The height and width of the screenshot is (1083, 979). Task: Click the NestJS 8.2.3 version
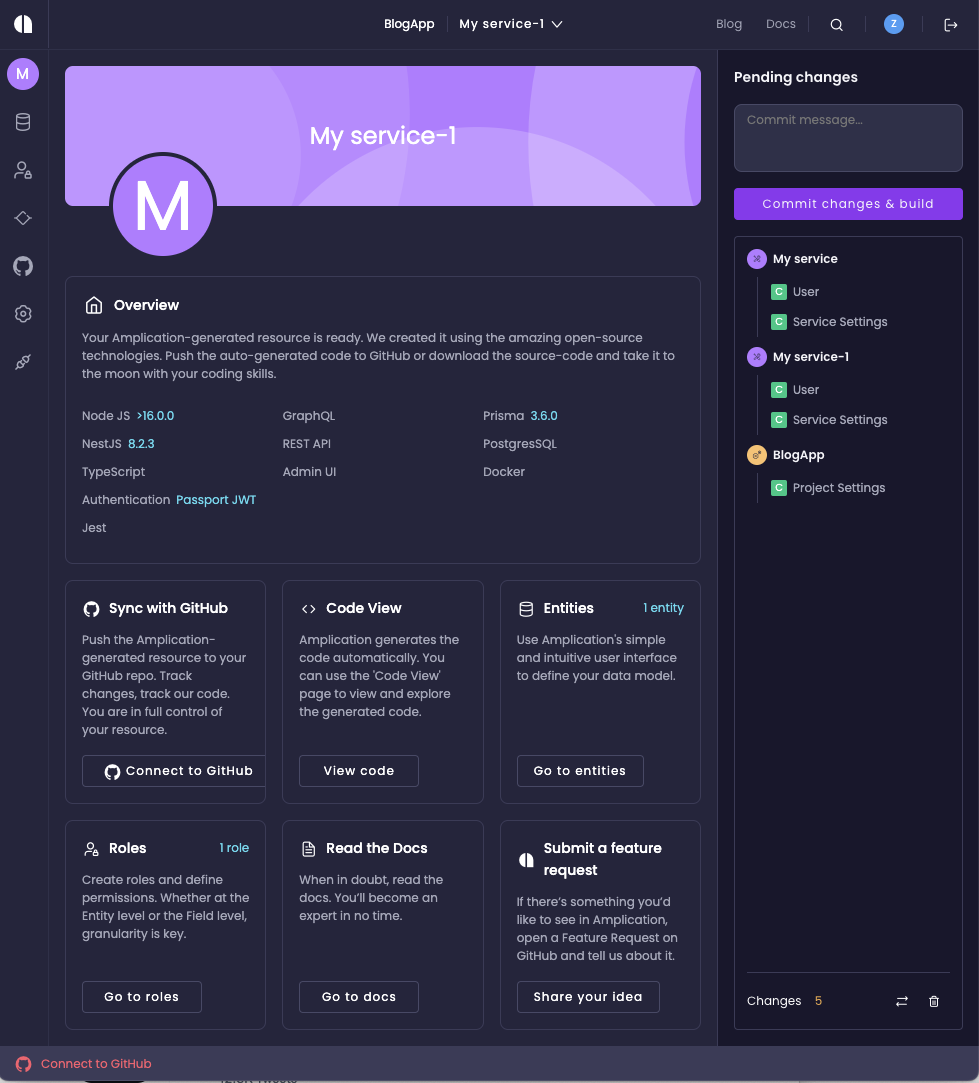tap(141, 443)
